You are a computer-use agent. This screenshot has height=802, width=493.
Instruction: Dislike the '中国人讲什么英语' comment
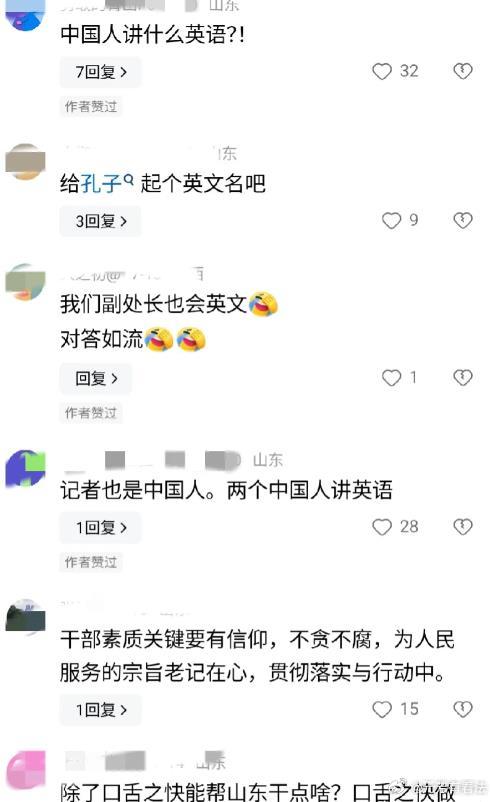463,71
